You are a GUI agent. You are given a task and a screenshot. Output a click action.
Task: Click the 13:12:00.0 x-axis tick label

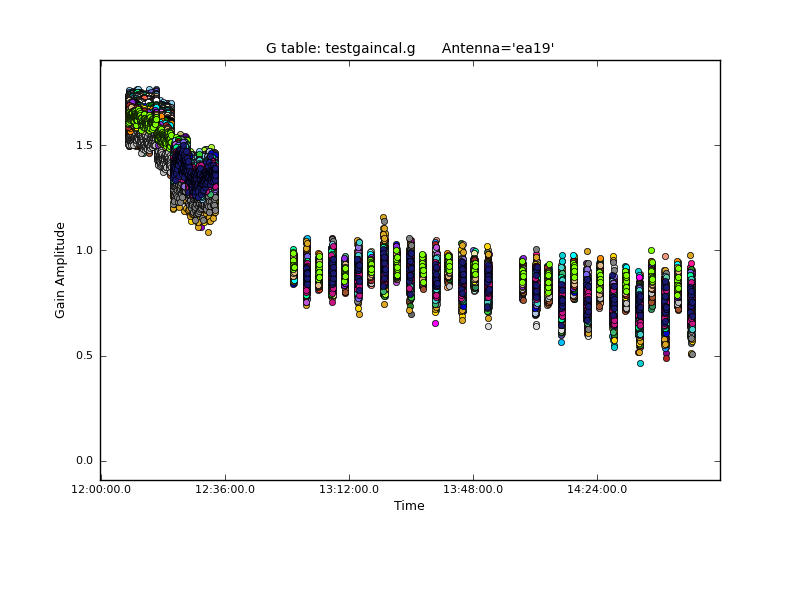tap(349, 489)
